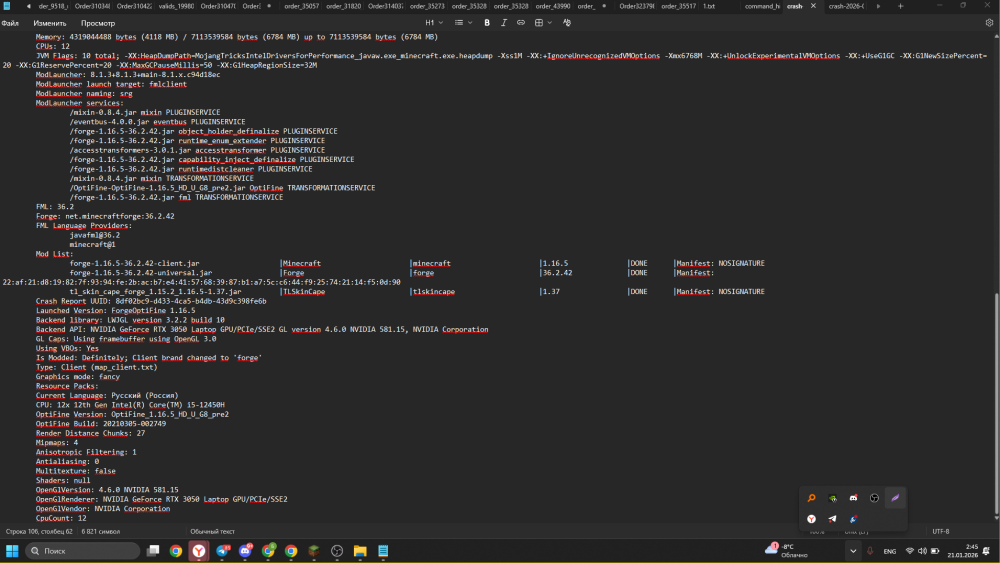The image size is (1000, 563).
Task: Click the Обычный текст status entry
Action: pos(212,531)
